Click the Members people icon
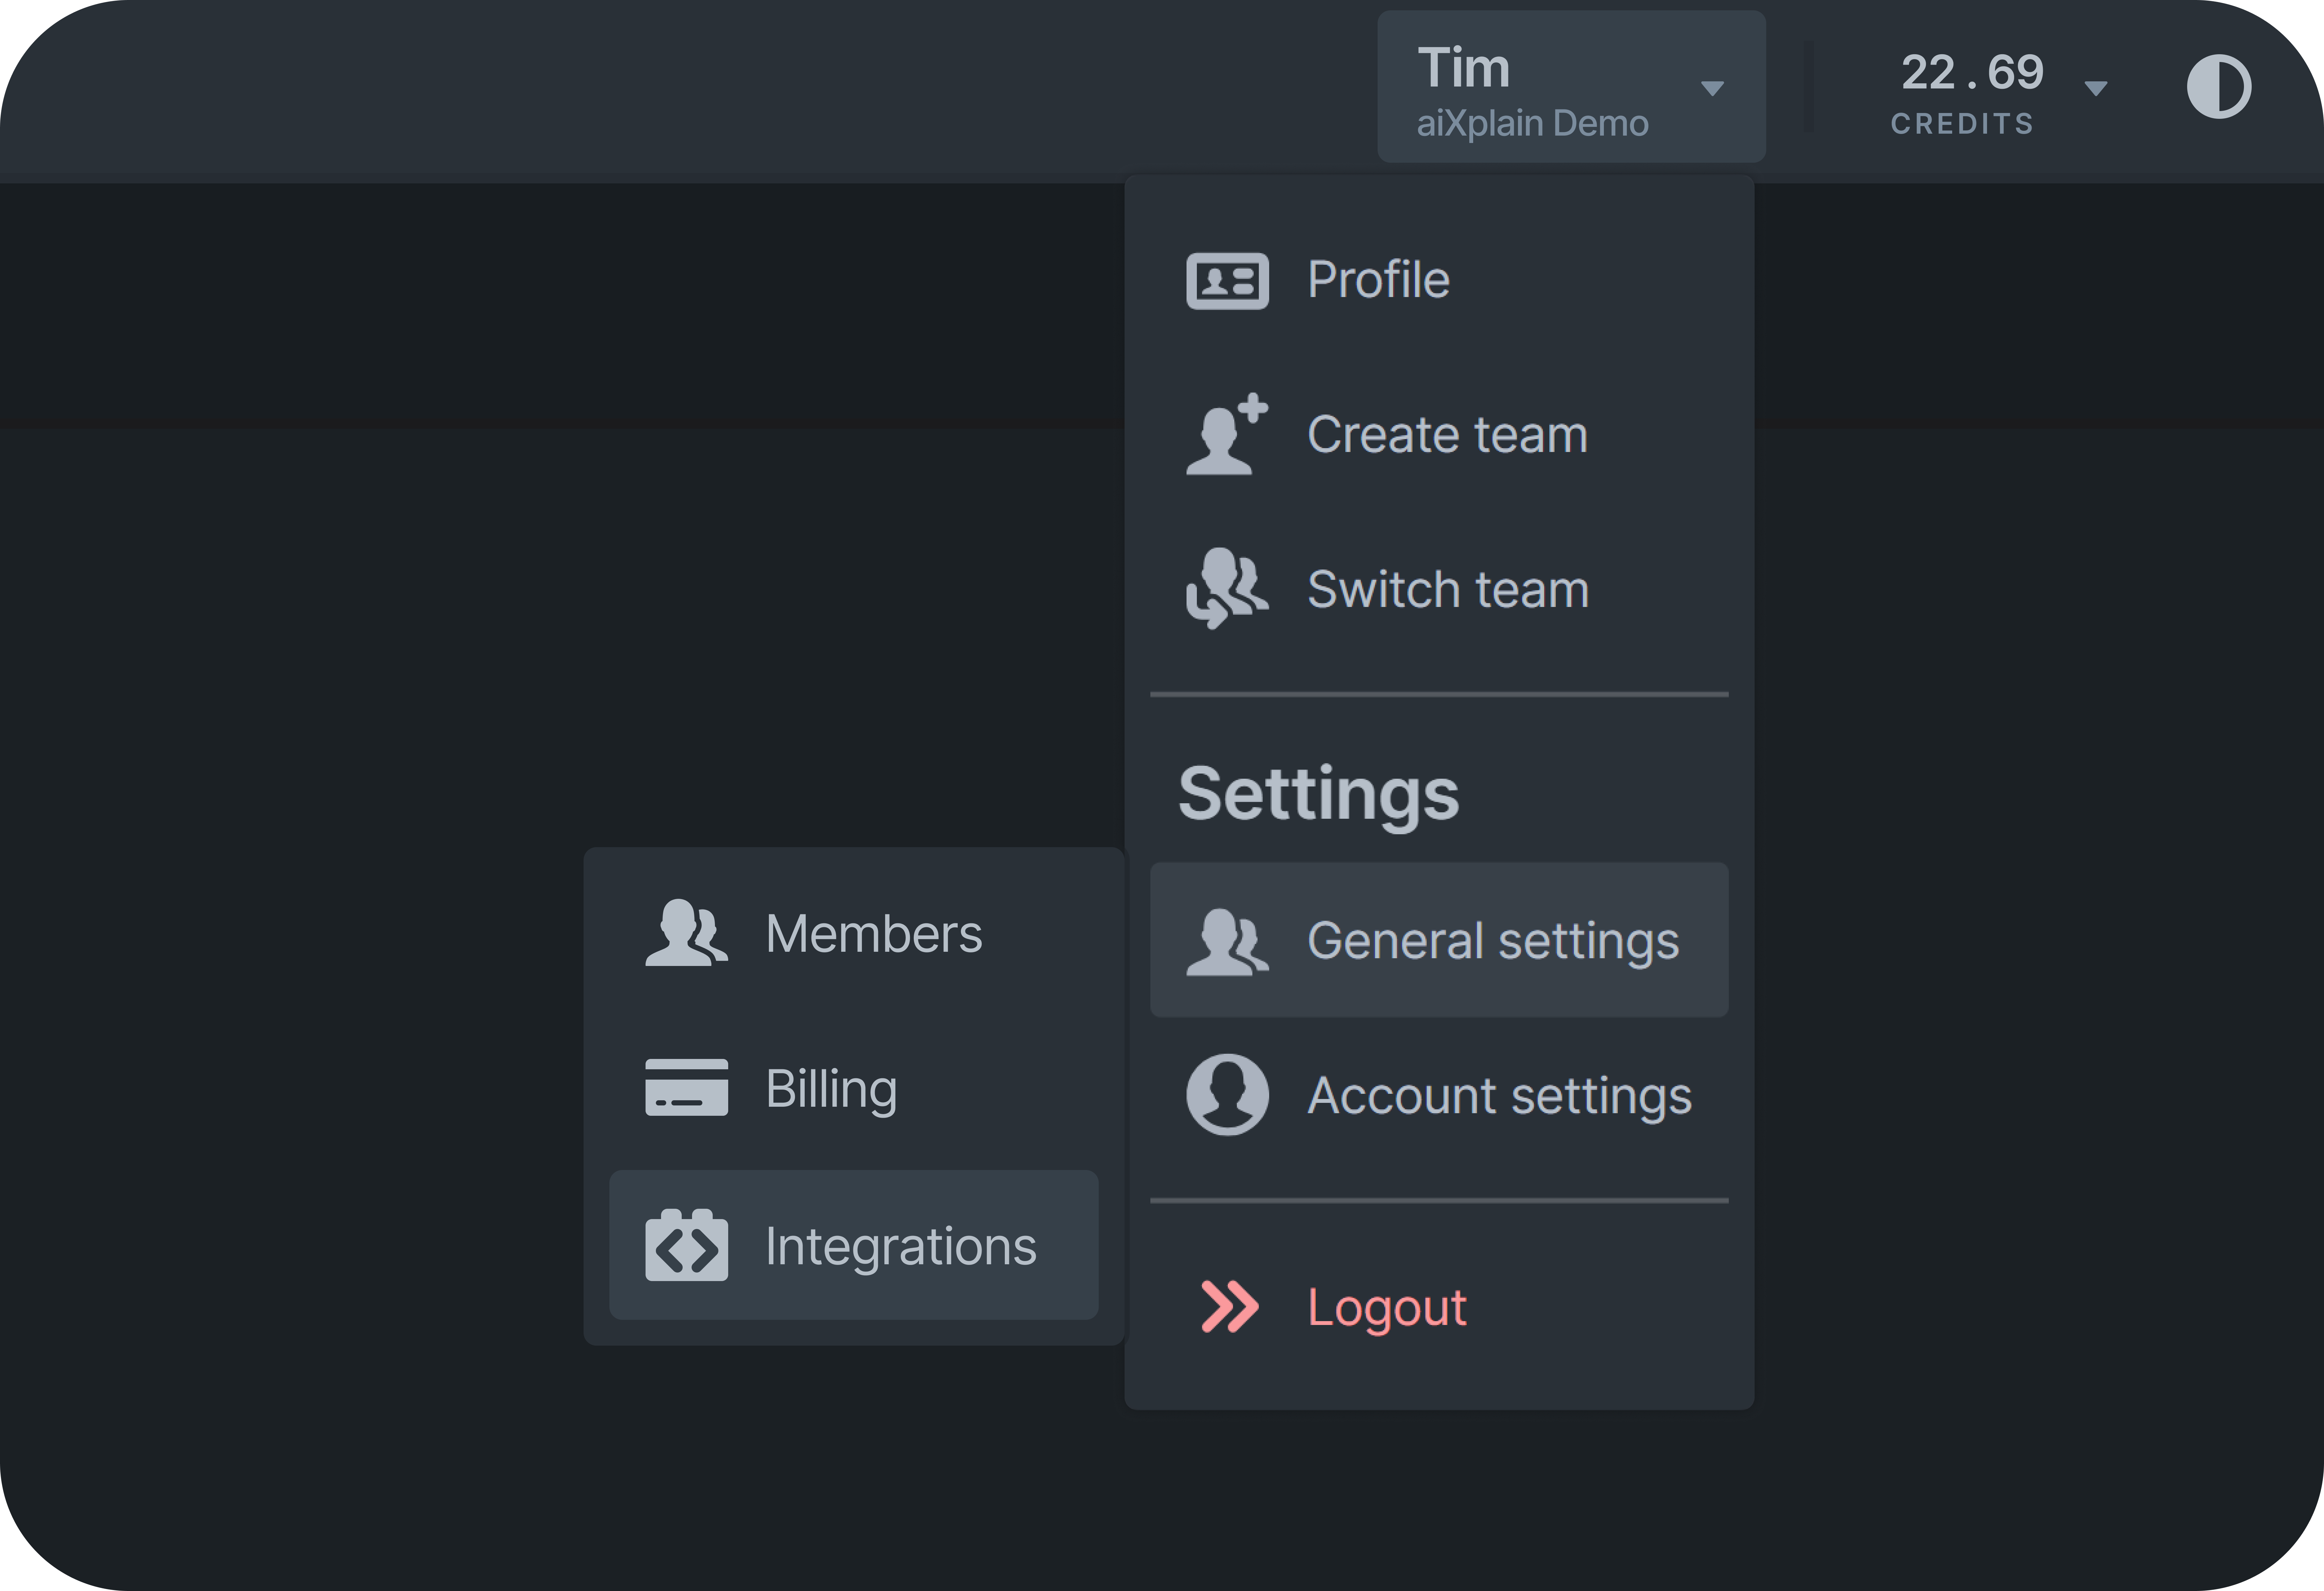2324x1591 pixels. (x=686, y=932)
